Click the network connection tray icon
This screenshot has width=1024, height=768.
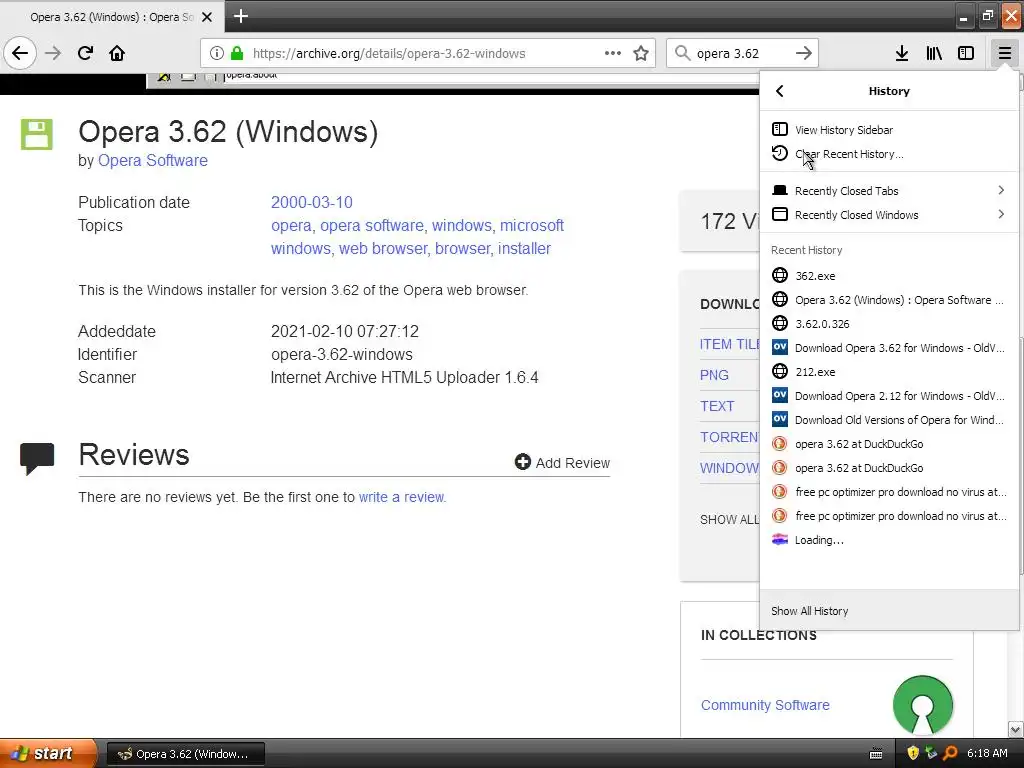931,753
